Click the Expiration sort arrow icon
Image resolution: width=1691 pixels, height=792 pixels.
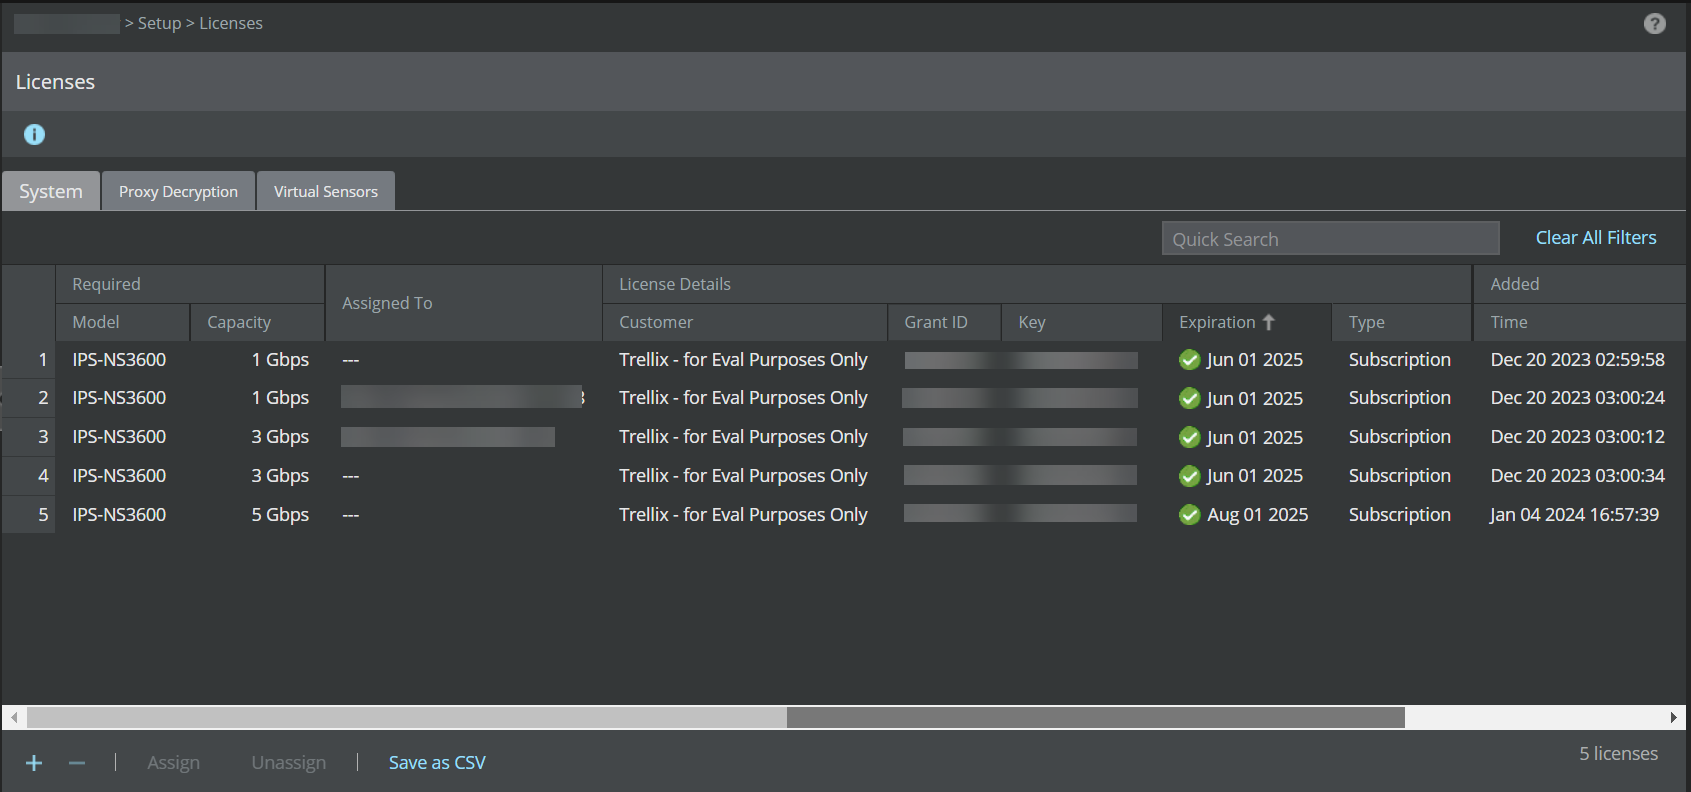click(1268, 322)
